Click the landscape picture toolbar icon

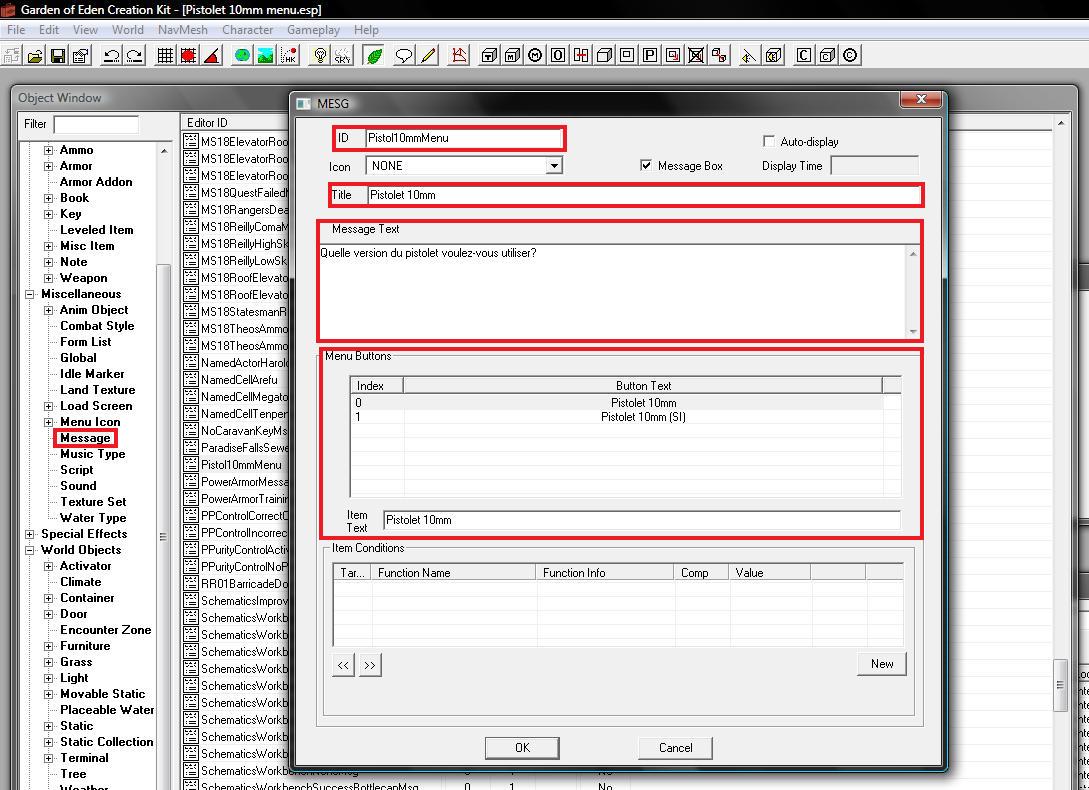point(265,56)
